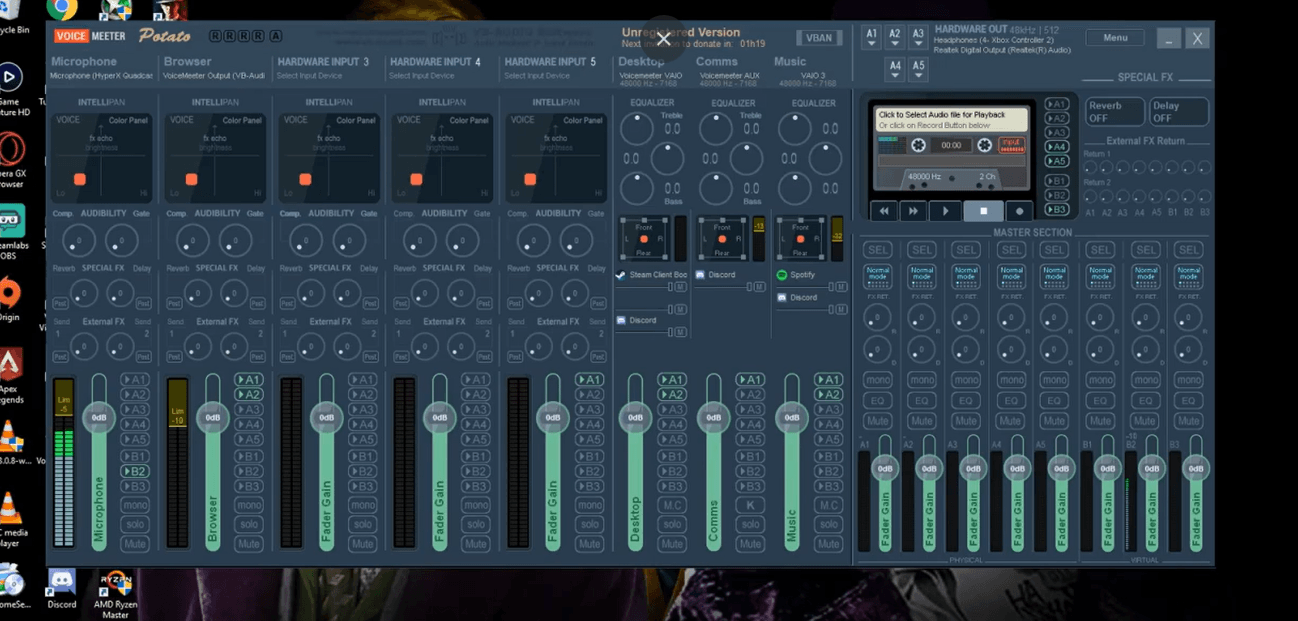The height and width of the screenshot is (621, 1298).
Task: Click the Browser Gate knob
Action: [x=235, y=240]
